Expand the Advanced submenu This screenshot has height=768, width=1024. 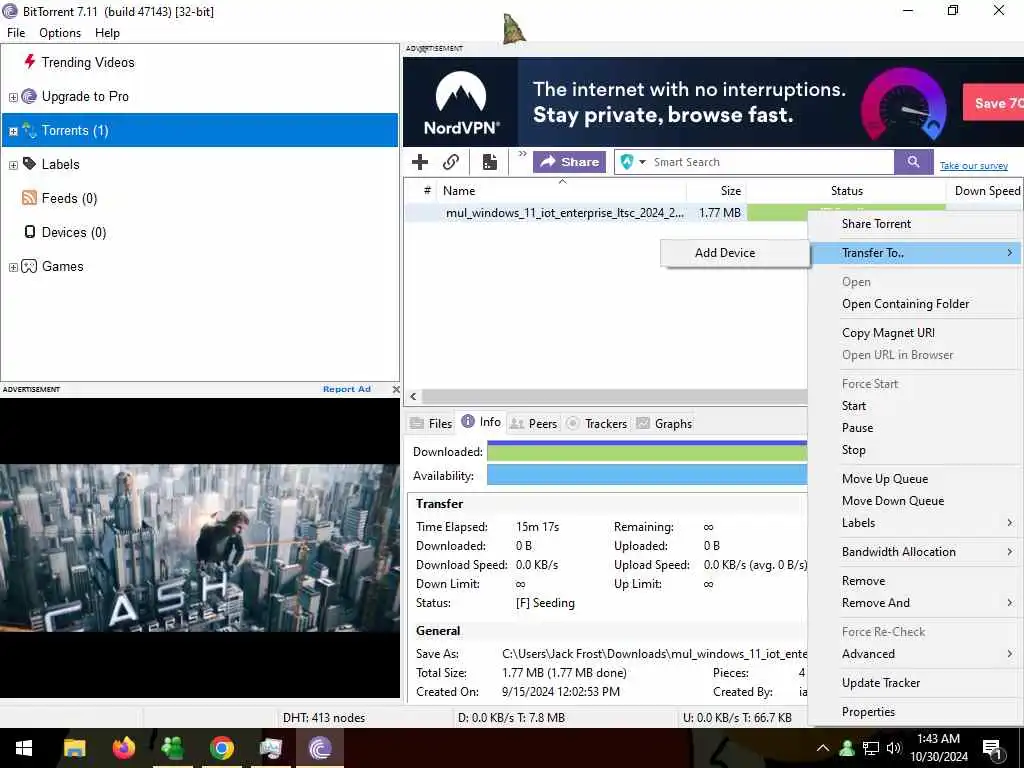click(914, 654)
